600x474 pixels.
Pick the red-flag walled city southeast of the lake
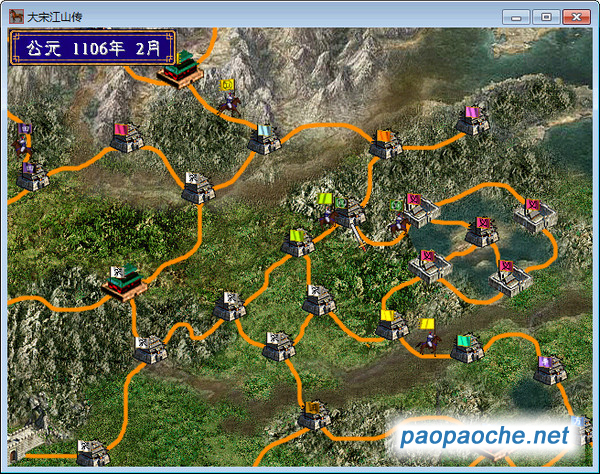tap(510, 279)
